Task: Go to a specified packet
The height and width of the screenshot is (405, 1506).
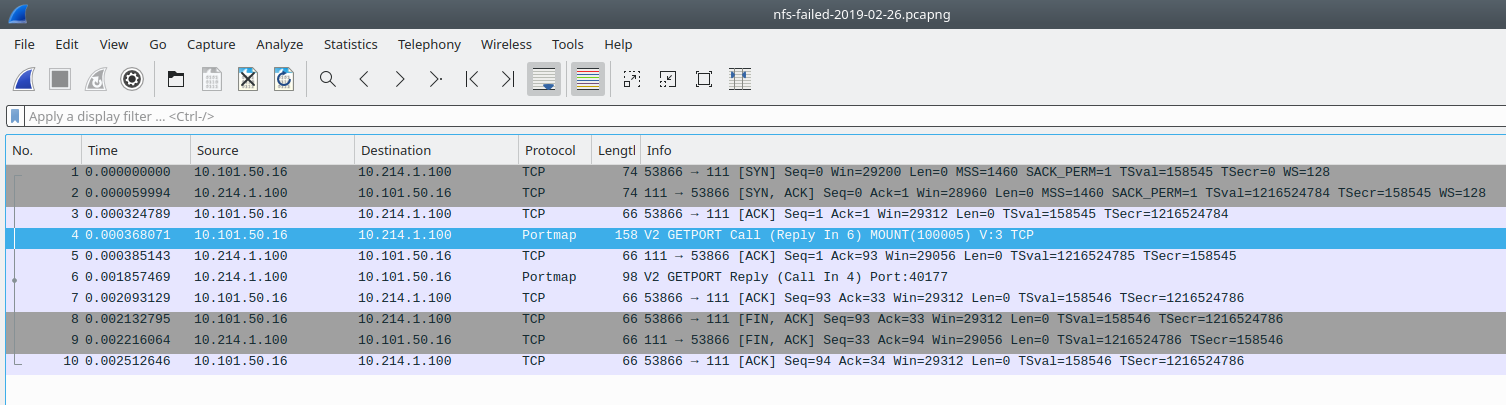Action: click(436, 79)
